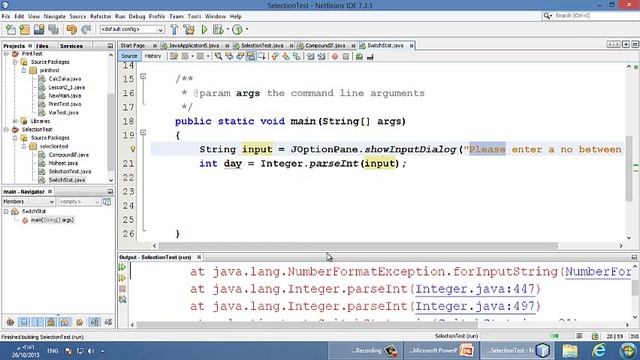The height and width of the screenshot is (360, 640).
Task: Expand the Libraries node under PrintTest
Action: pos(15,121)
